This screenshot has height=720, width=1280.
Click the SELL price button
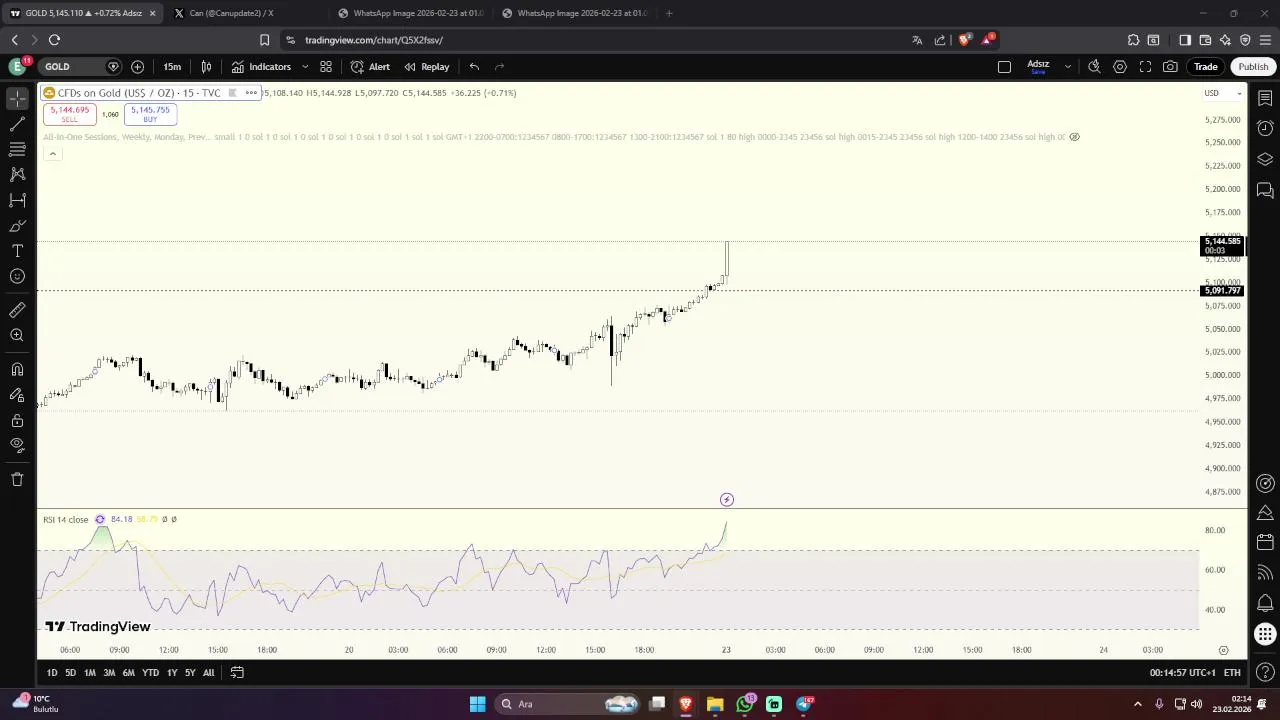69,115
